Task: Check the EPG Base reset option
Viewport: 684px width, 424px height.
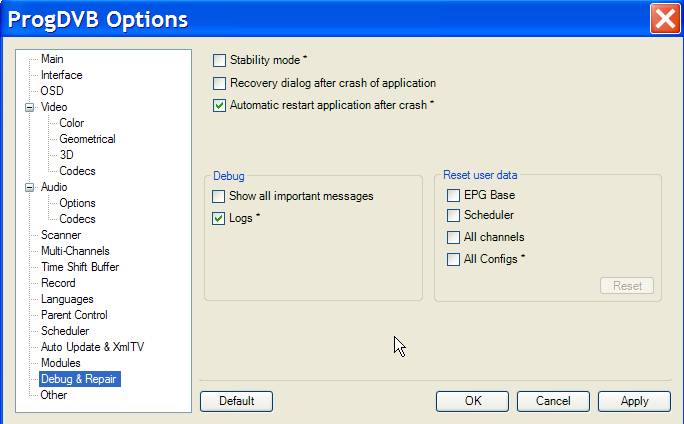Action: [x=453, y=195]
